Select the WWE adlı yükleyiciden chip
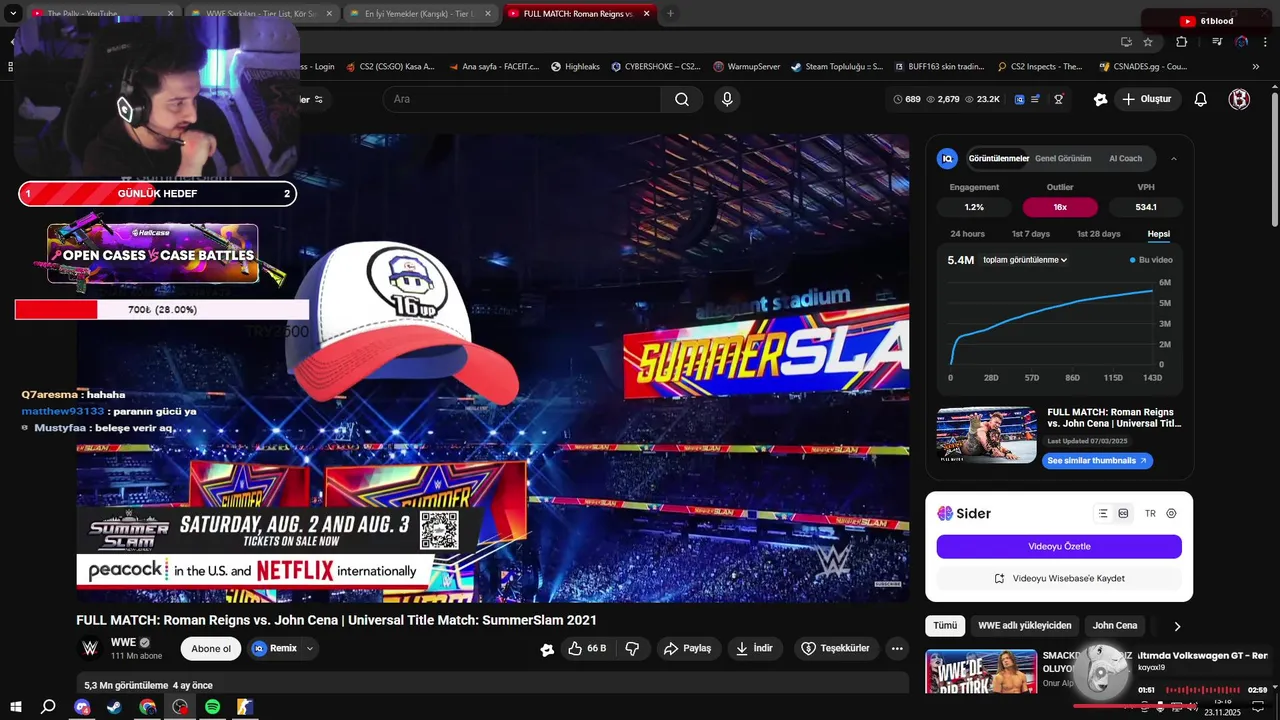Image resolution: width=1280 pixels, height=720 pixels. 1024,626
